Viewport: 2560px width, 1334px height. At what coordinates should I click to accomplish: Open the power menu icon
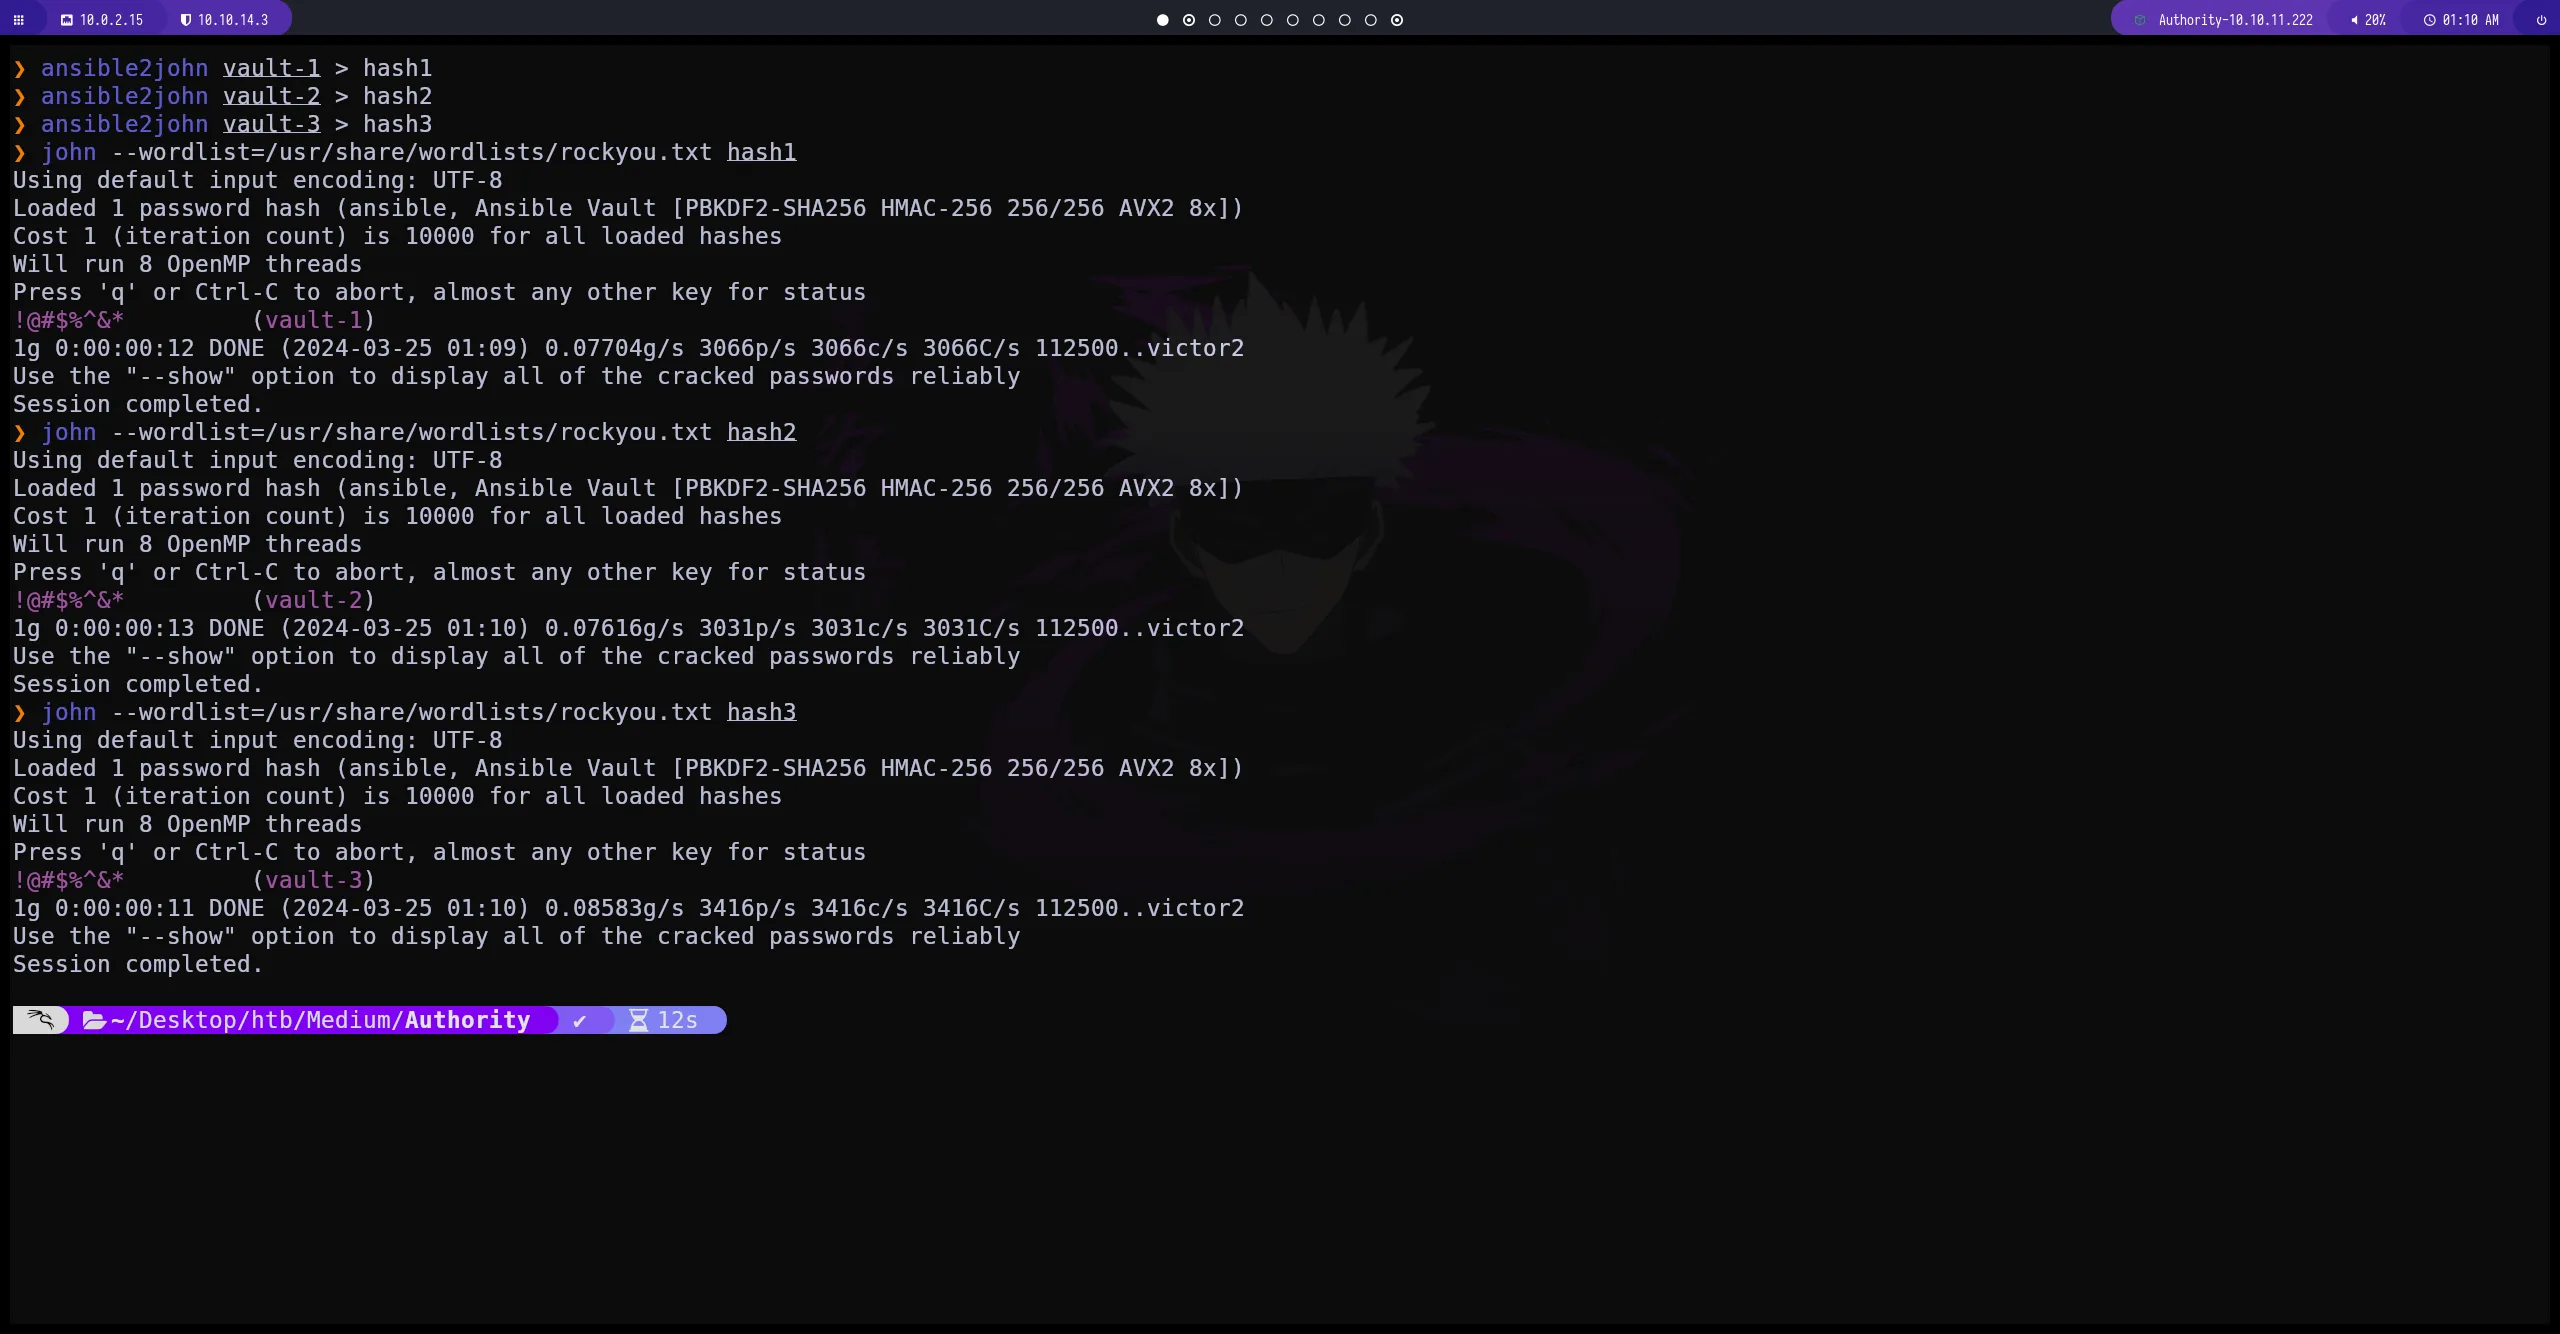tap(2541, 20)
